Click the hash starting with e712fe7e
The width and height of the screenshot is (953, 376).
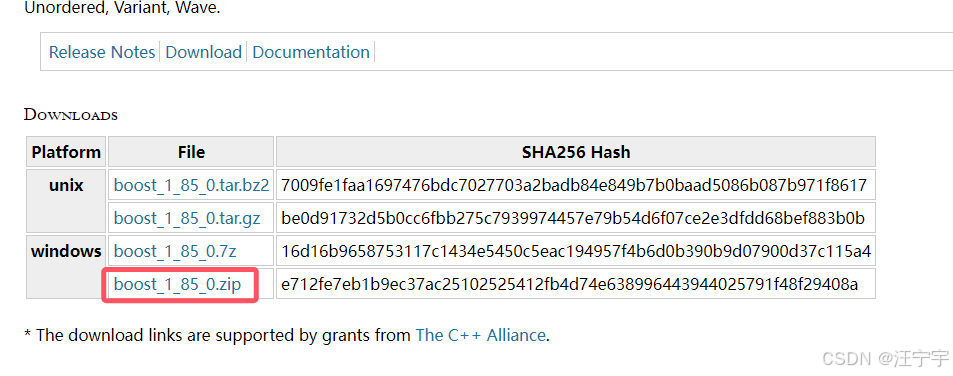pos(569,284)
